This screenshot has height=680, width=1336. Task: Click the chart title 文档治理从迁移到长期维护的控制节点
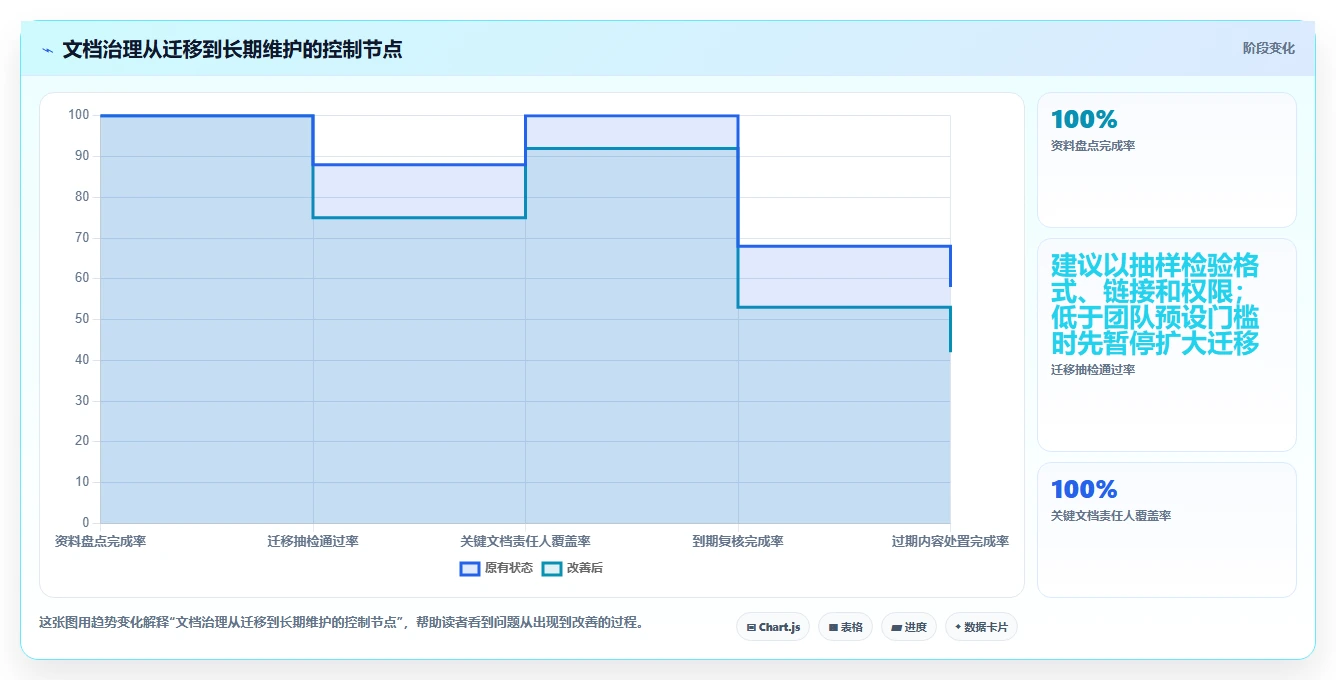point(232,49)
